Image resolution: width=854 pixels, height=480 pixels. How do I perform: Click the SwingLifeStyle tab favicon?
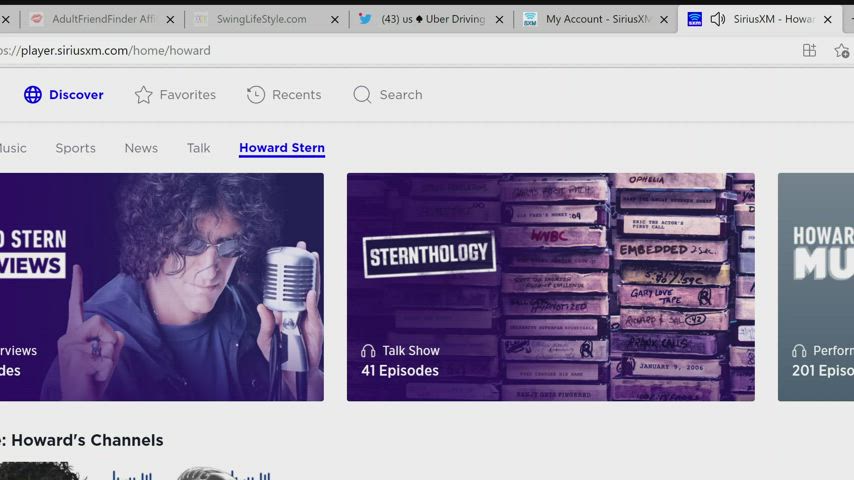click(201, 19)
